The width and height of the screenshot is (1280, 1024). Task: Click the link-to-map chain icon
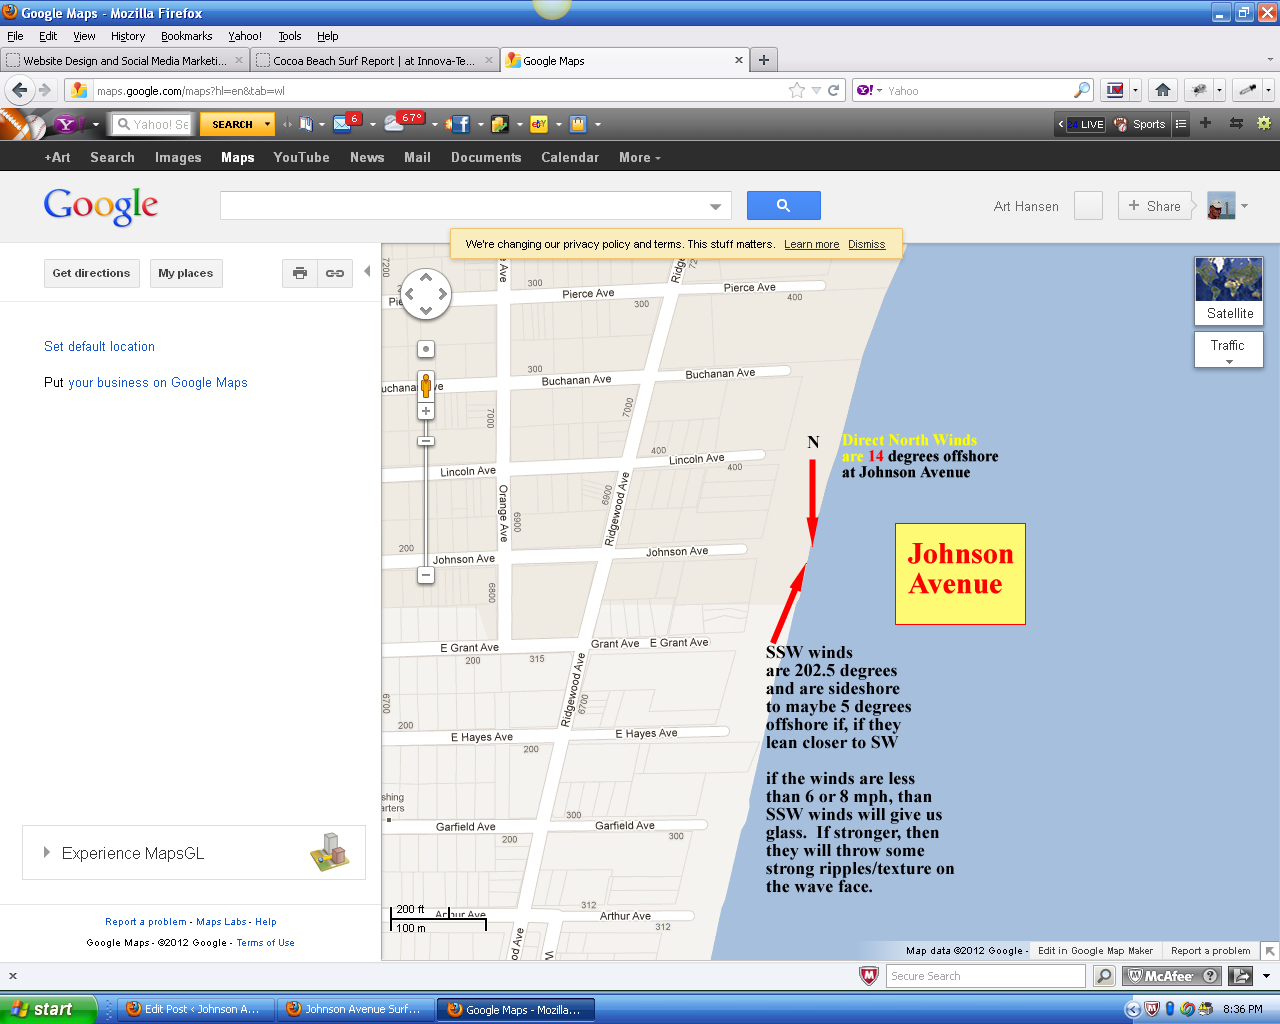pos(335,273)
